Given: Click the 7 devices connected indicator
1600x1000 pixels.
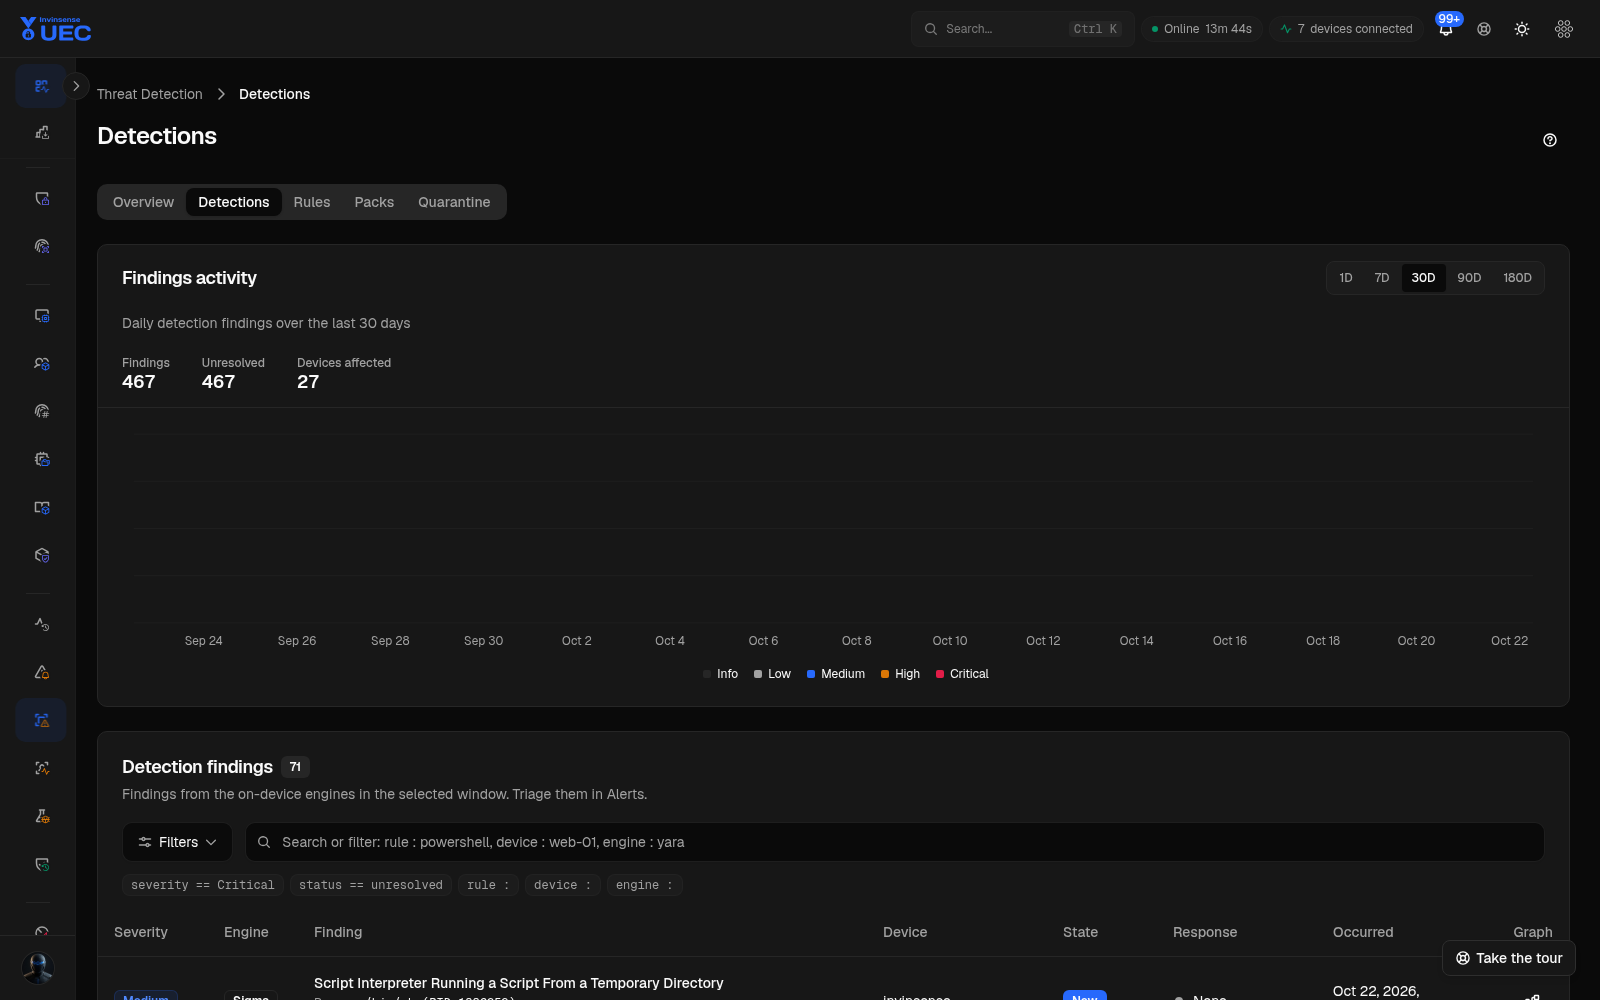Looking at the screenshot, I should point(1346,29).
